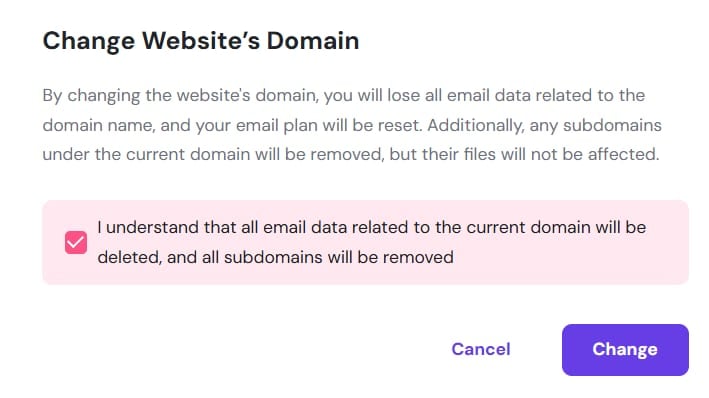Click the word 'Website's' in the heading
The width and height of the screenshot is (709, 398).
coord(201,41)
